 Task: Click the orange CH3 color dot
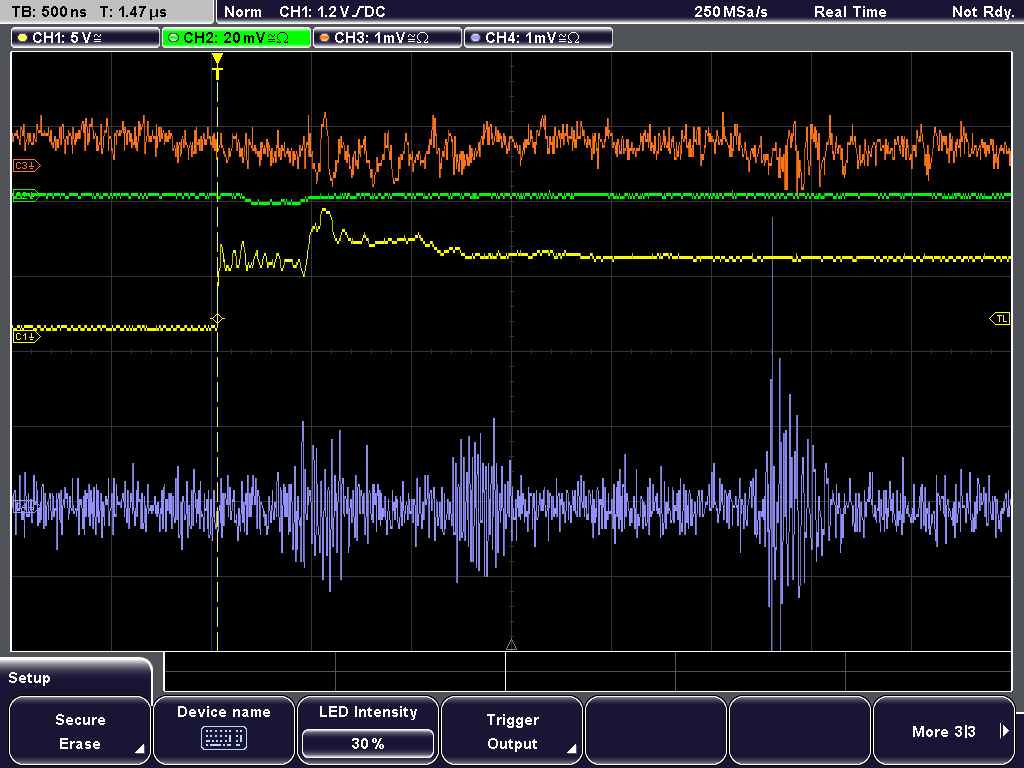point(325,38)
